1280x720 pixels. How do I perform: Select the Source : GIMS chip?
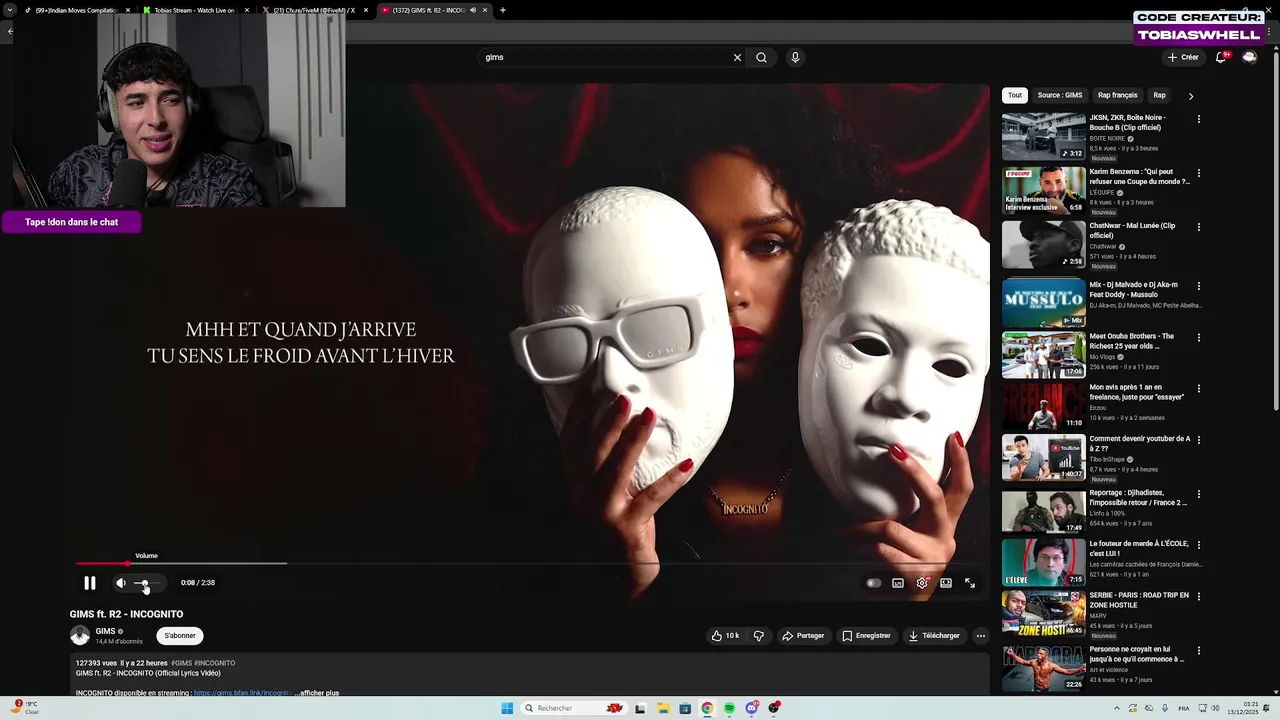click(1060, 95)
